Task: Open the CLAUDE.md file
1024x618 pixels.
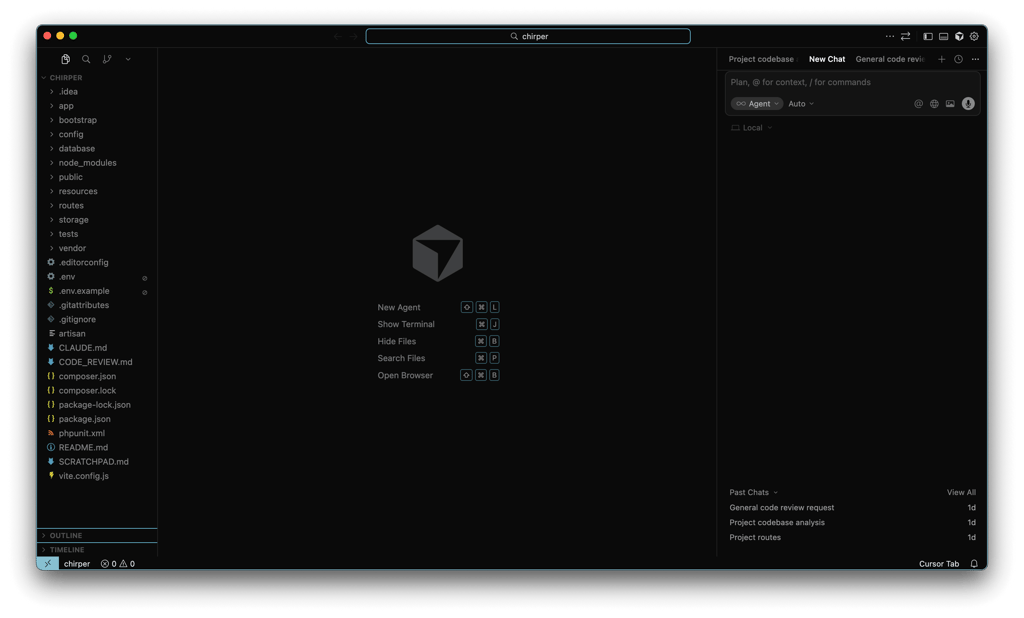Action: 97,348
